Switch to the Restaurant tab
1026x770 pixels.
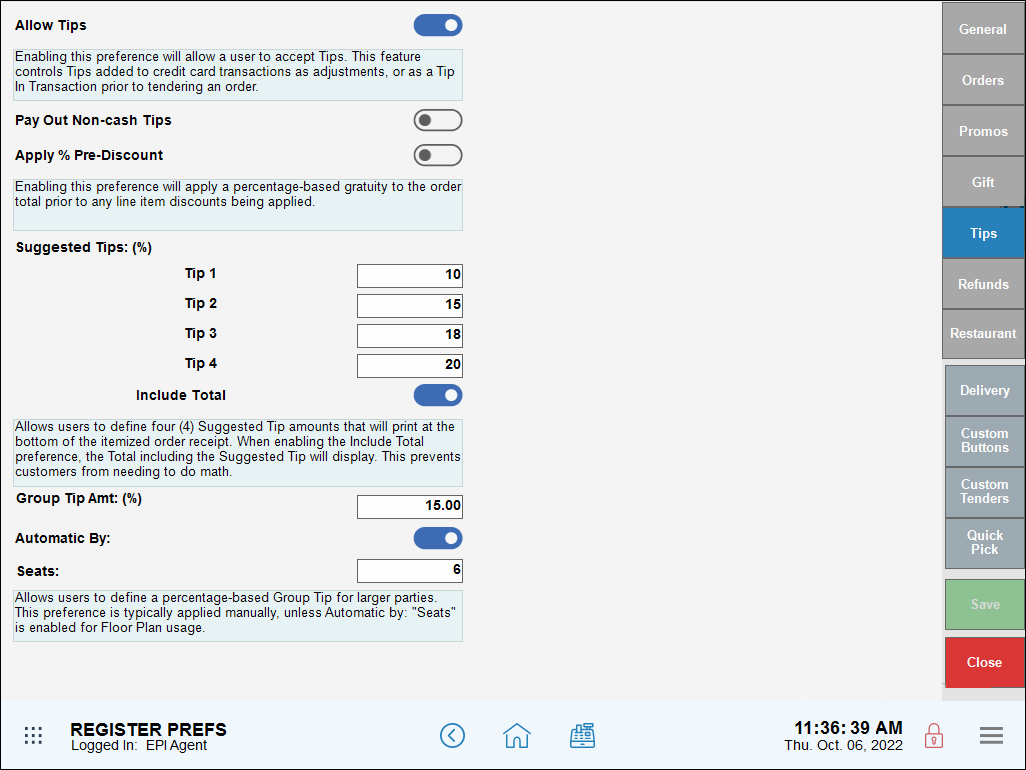click(983, 334)
